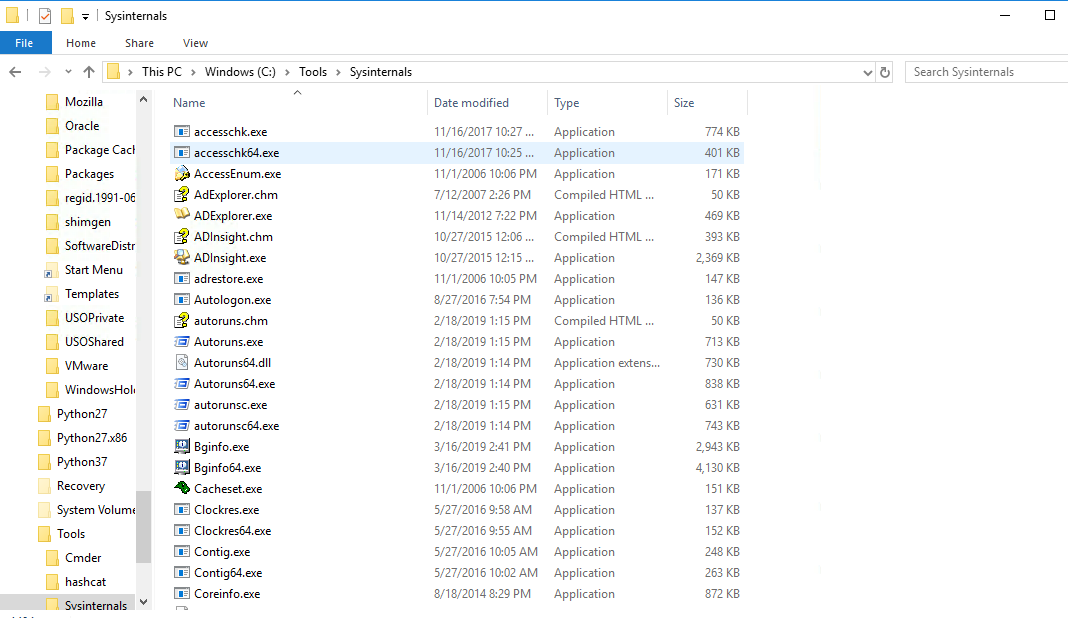Screen dimensions: 1068x618
Task: Click the Cacheset.exe green icon
Action: [182, 489]
